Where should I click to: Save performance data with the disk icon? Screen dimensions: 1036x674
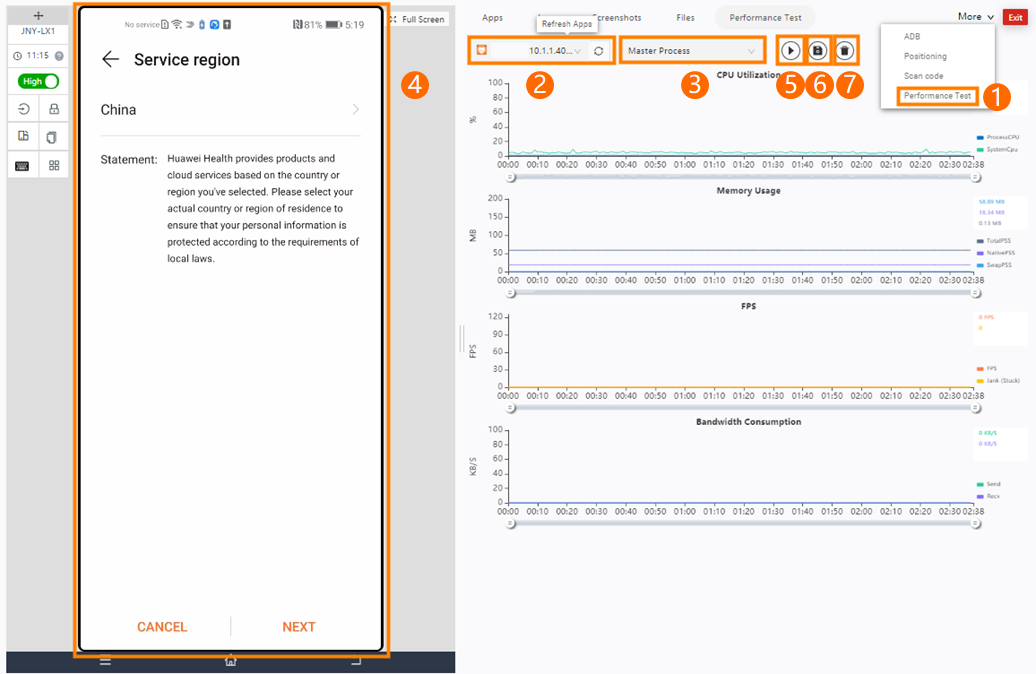[817, 51]
